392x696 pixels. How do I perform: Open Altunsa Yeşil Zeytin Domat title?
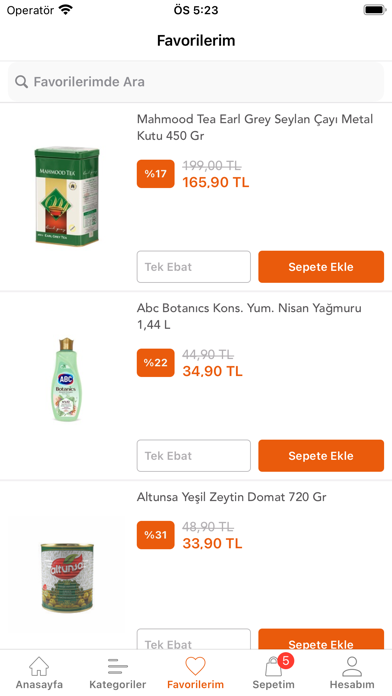click(231, 497)
